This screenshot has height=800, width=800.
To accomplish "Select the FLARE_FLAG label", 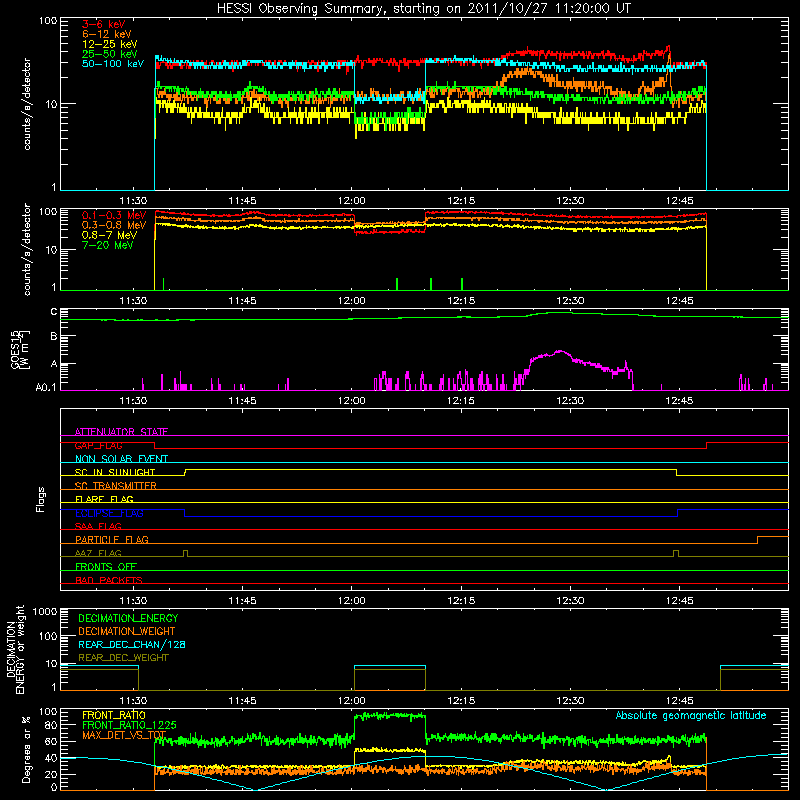I will 104,499.
